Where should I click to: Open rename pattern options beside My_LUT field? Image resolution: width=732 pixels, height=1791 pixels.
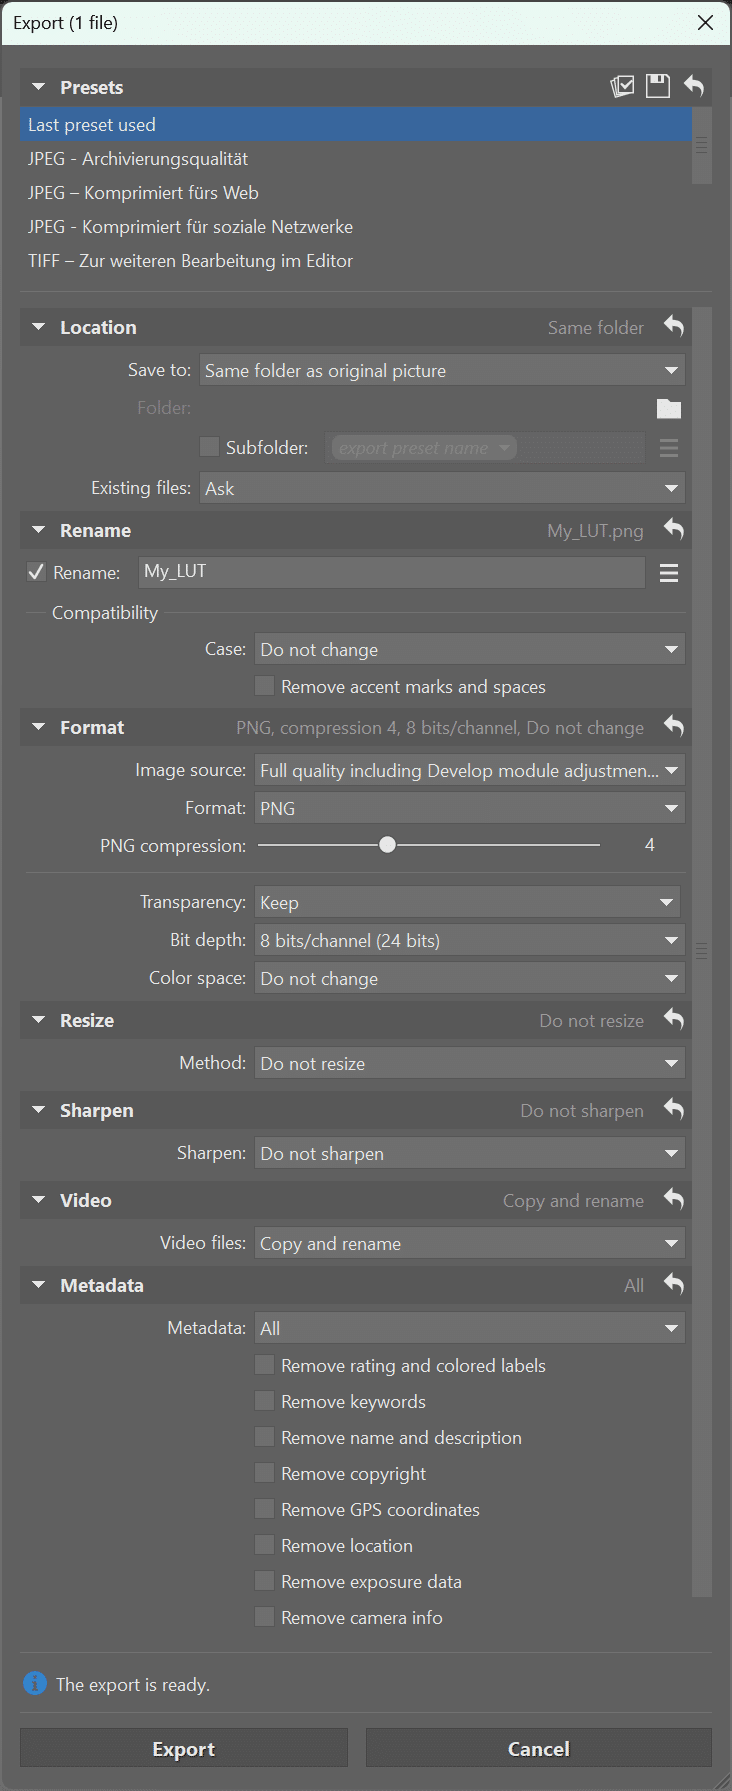coord(668,572)
